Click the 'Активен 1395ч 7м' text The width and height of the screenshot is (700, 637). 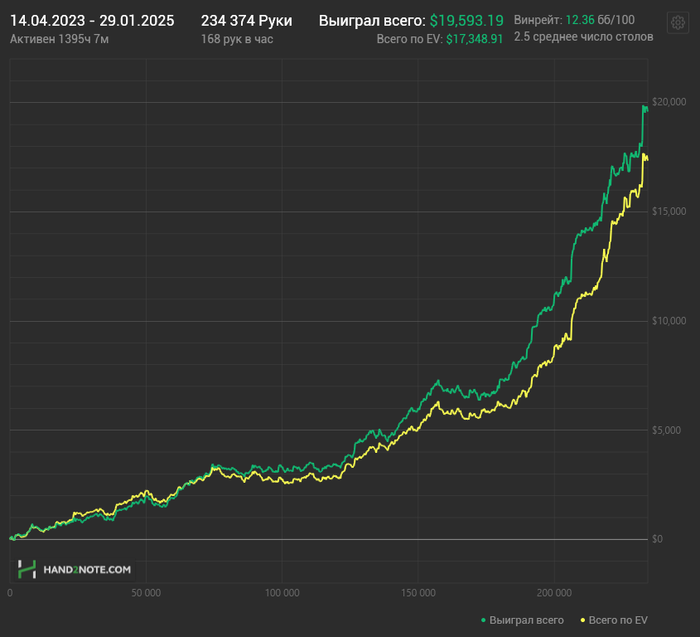[59, 39]
